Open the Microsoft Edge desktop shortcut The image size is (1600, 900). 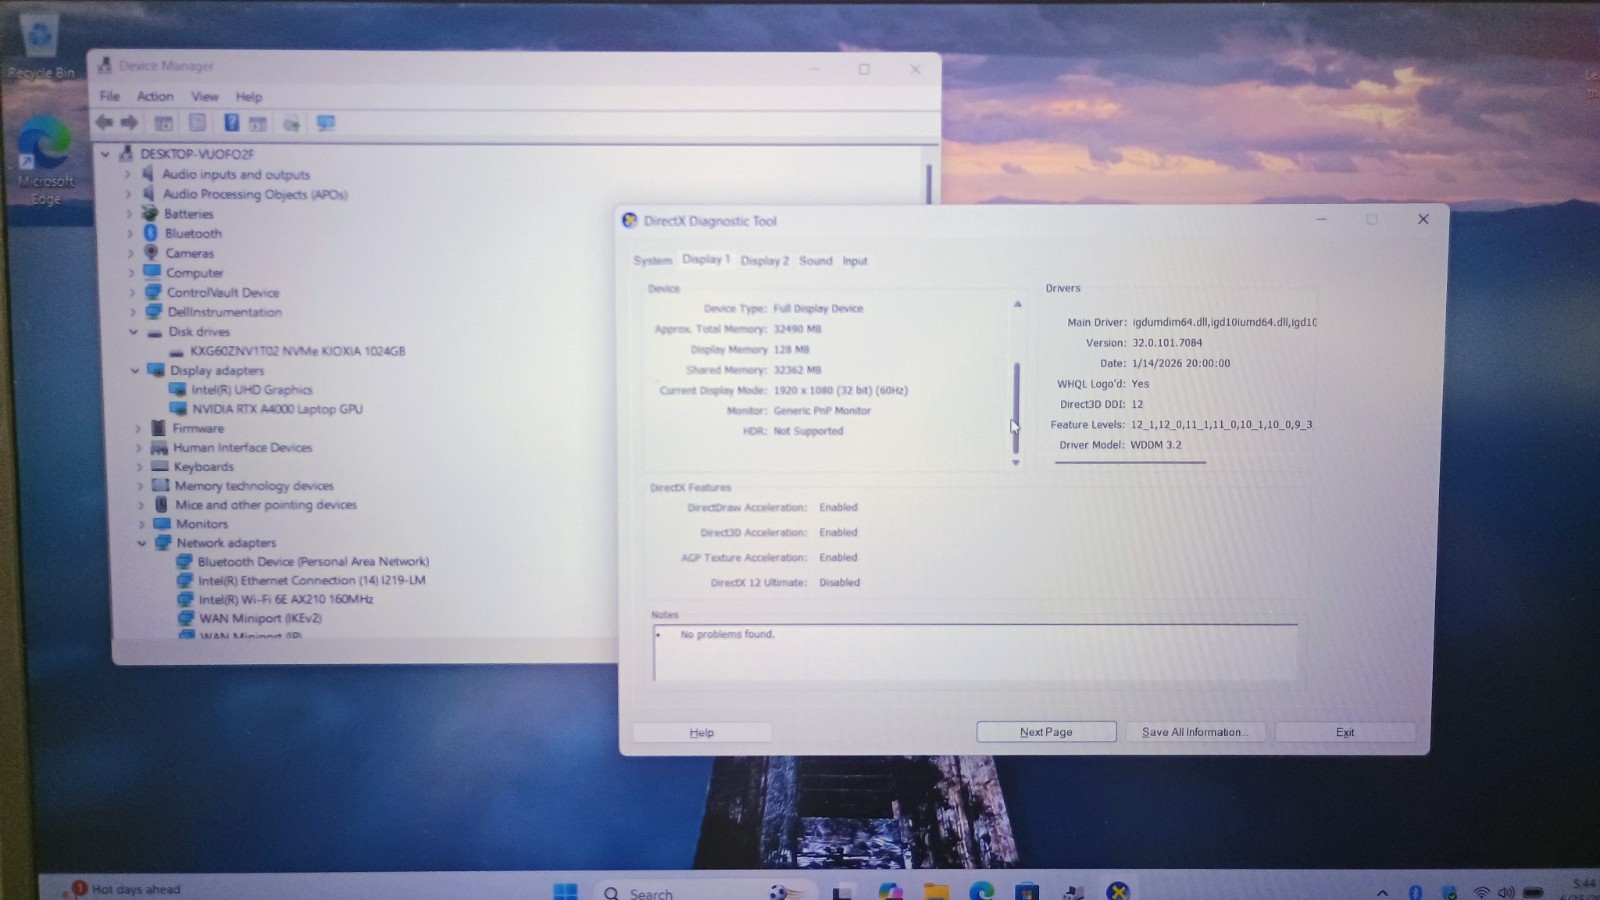[45, 162]
